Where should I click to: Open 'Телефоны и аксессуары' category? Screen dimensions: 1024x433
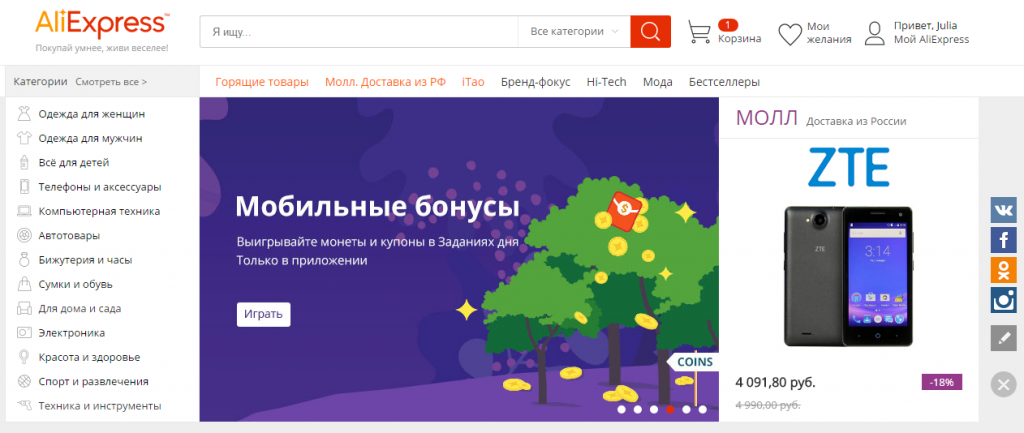point(99,187)
